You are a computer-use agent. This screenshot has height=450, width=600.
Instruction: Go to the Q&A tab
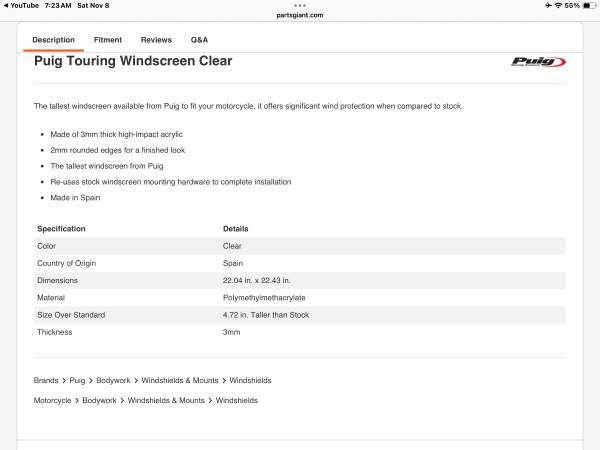click(199, 40)
